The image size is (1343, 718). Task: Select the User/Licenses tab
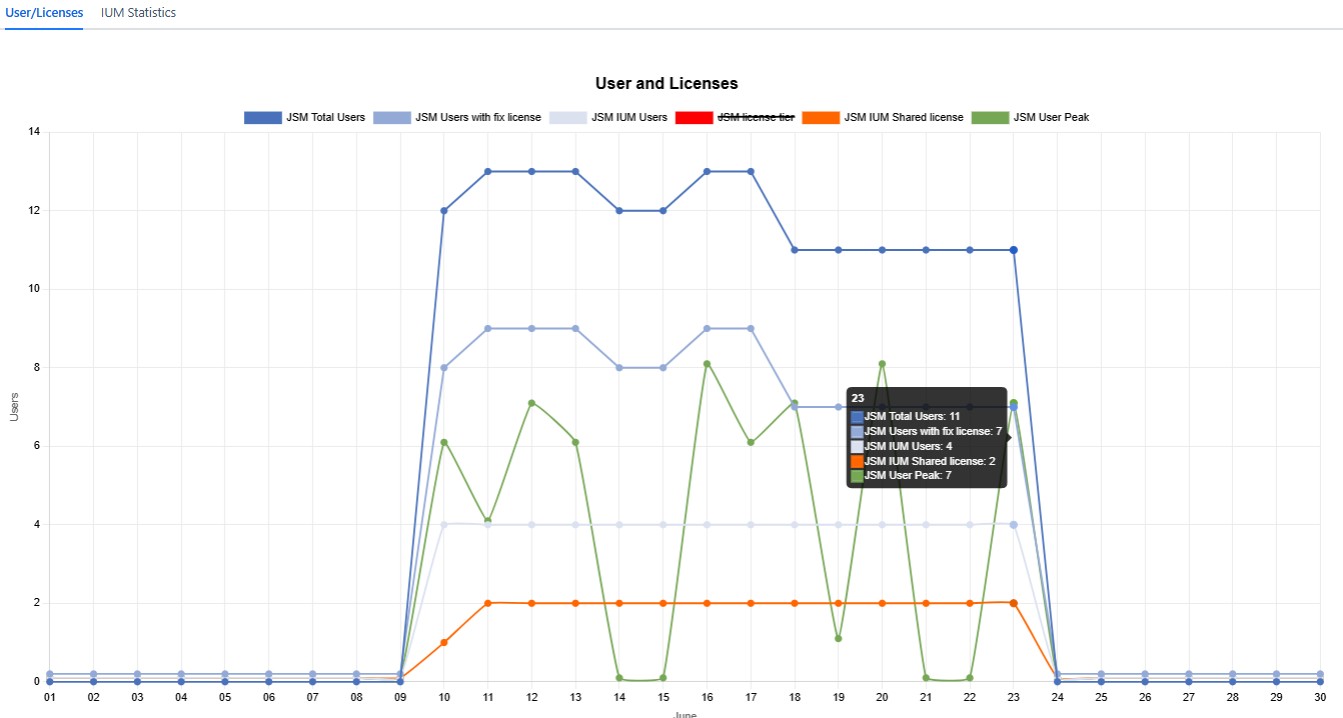[44, 13]
